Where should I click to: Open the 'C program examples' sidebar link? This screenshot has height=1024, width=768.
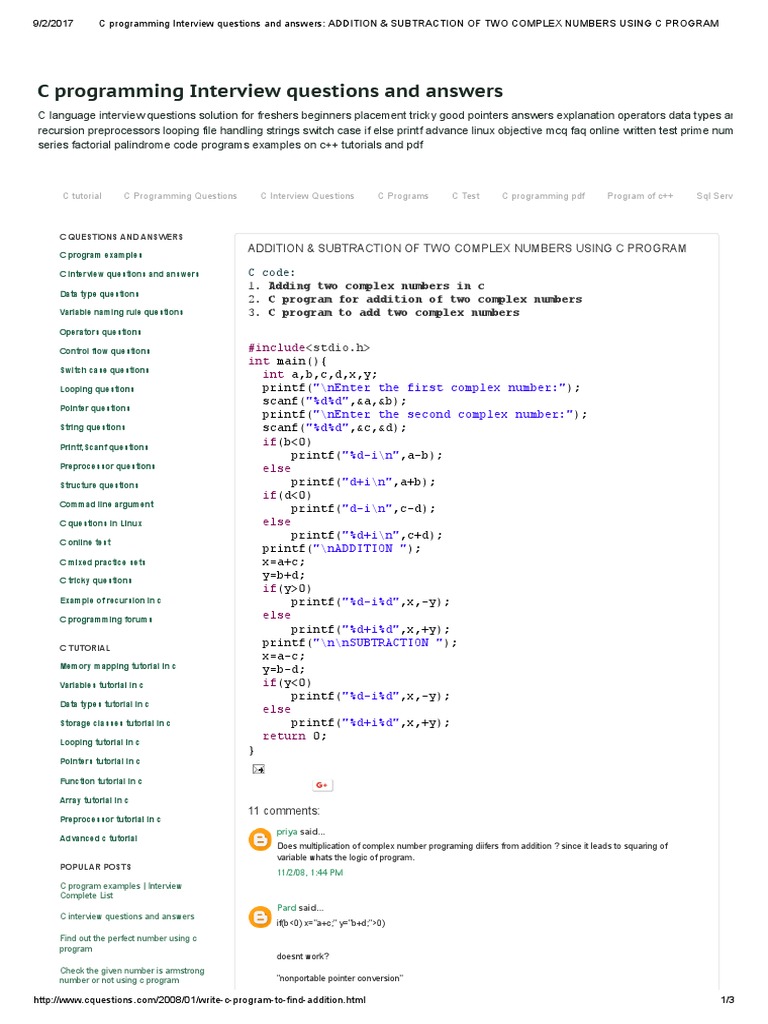point(101,255)
